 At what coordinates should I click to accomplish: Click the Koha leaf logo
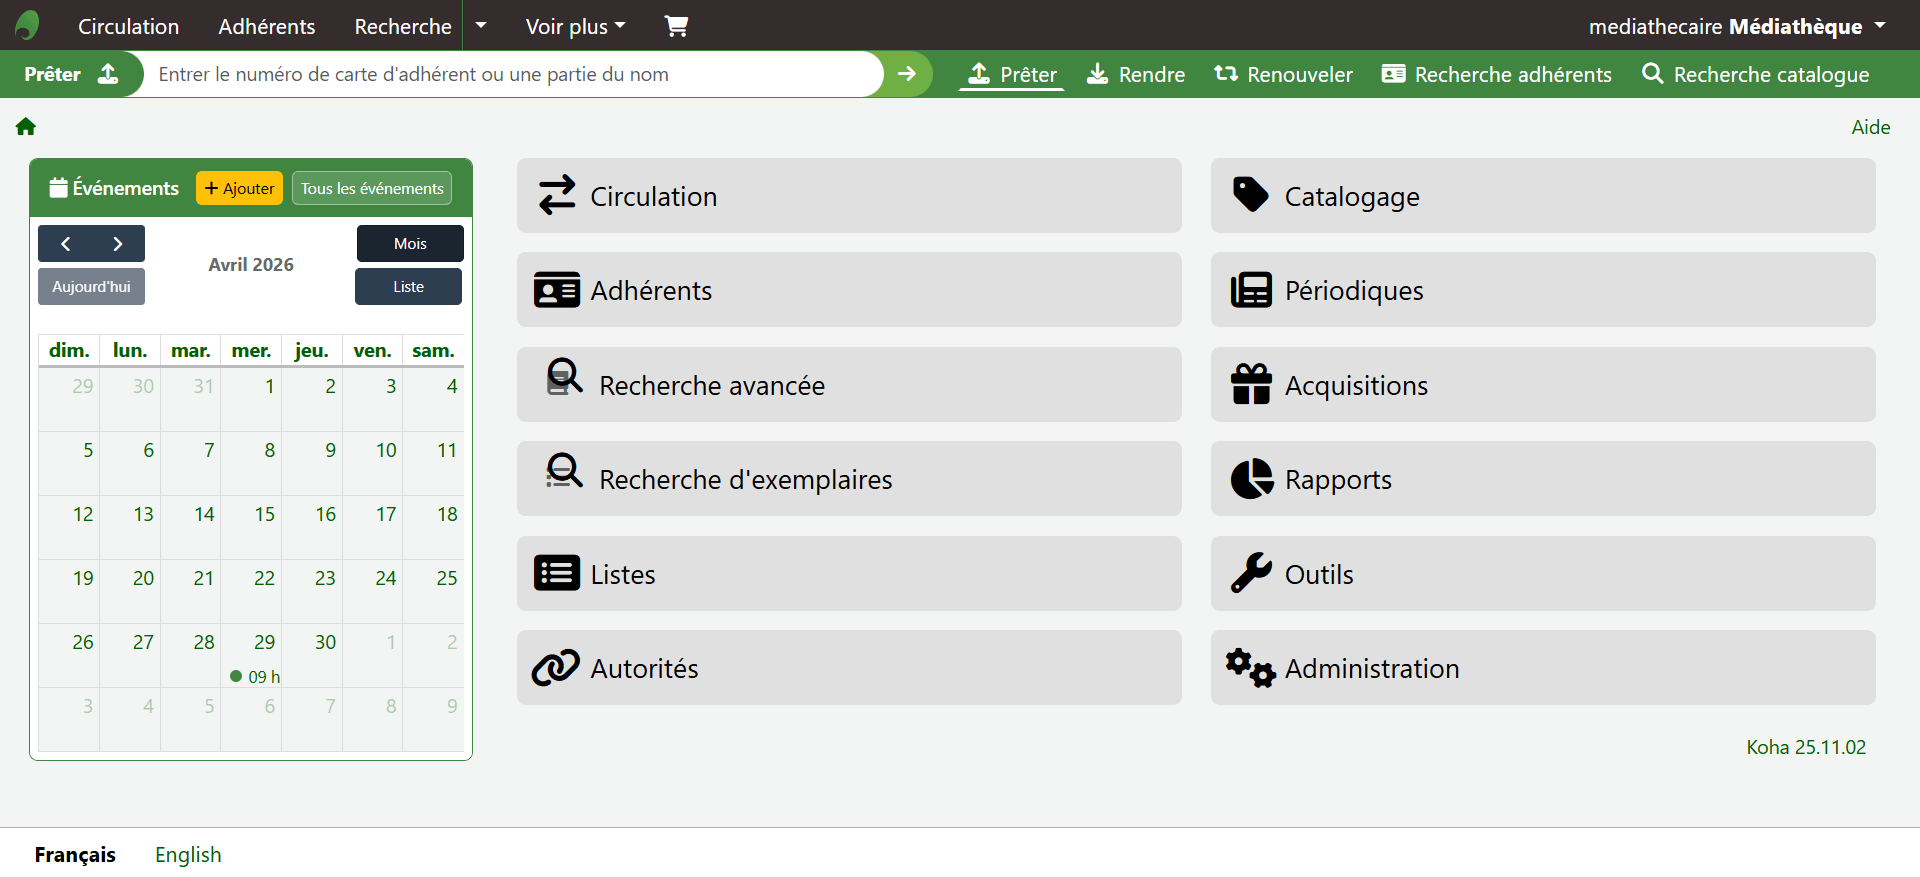(28, 25)
